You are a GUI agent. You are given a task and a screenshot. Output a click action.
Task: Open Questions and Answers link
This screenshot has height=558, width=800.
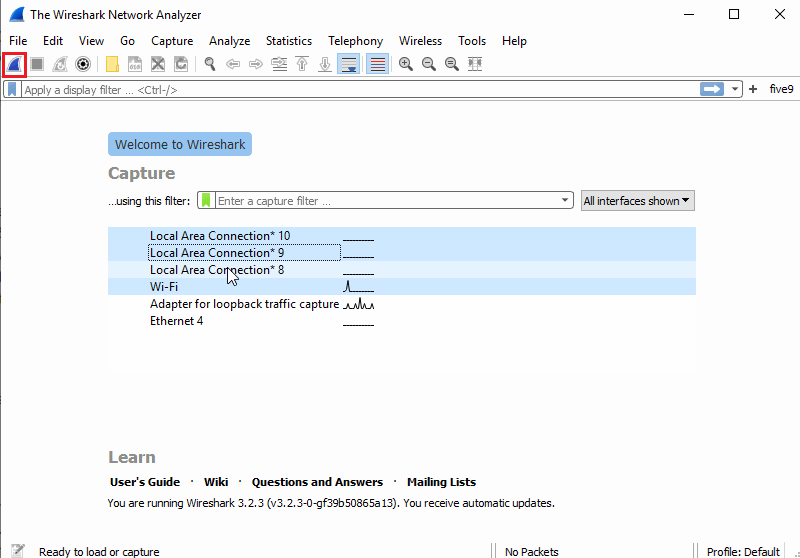[x=317, y=482]
